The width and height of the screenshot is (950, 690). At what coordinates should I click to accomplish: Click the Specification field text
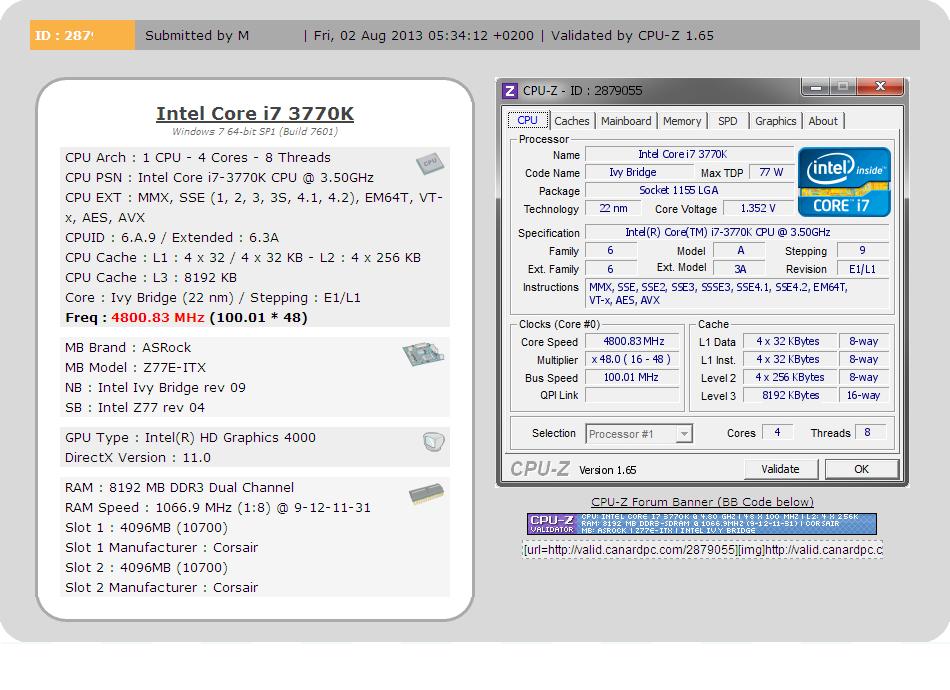tap(737, 233)
